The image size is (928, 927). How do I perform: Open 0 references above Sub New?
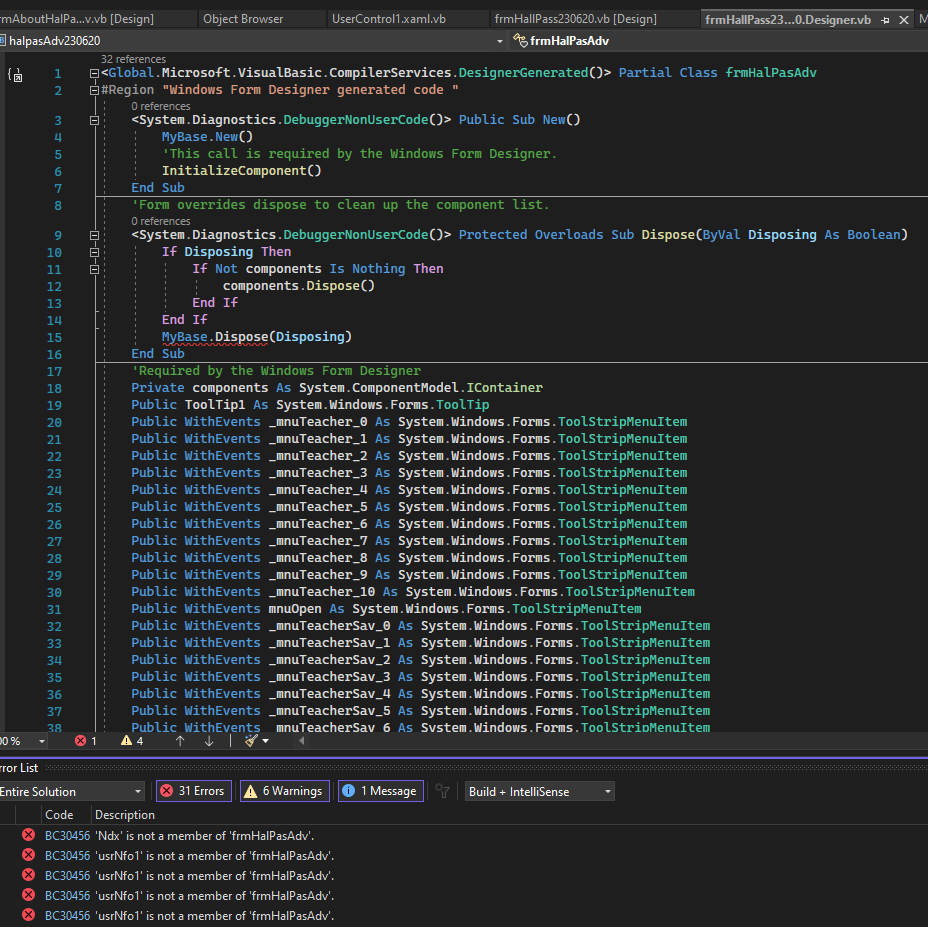coord(161,106)
